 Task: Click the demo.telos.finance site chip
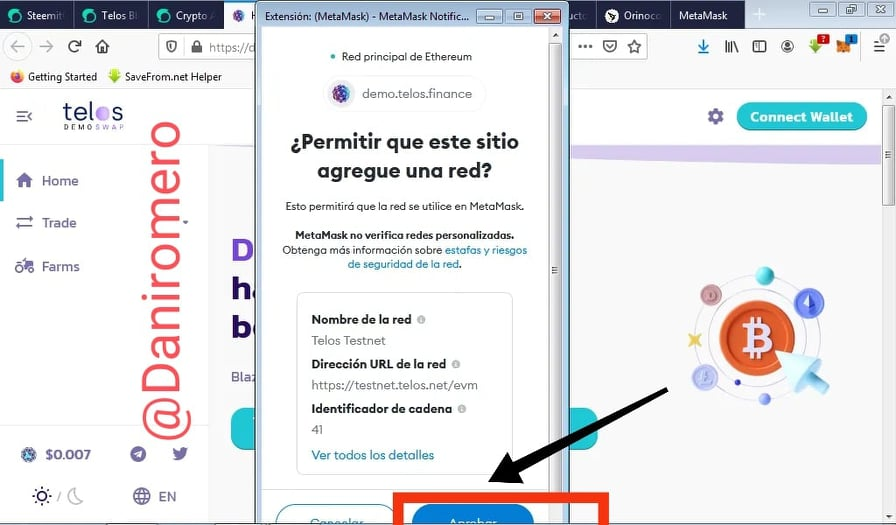pyautogui.click(x=405, y=94)
